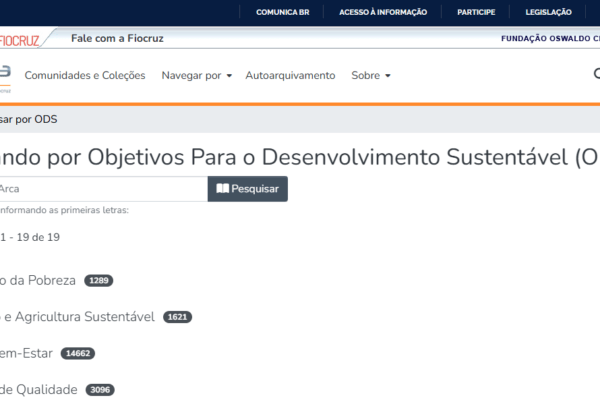This screenshot has width=600, height=400.
Task: Open the ACESSO À INFORMAÇÃO link
Action: [x=383, y=12]
